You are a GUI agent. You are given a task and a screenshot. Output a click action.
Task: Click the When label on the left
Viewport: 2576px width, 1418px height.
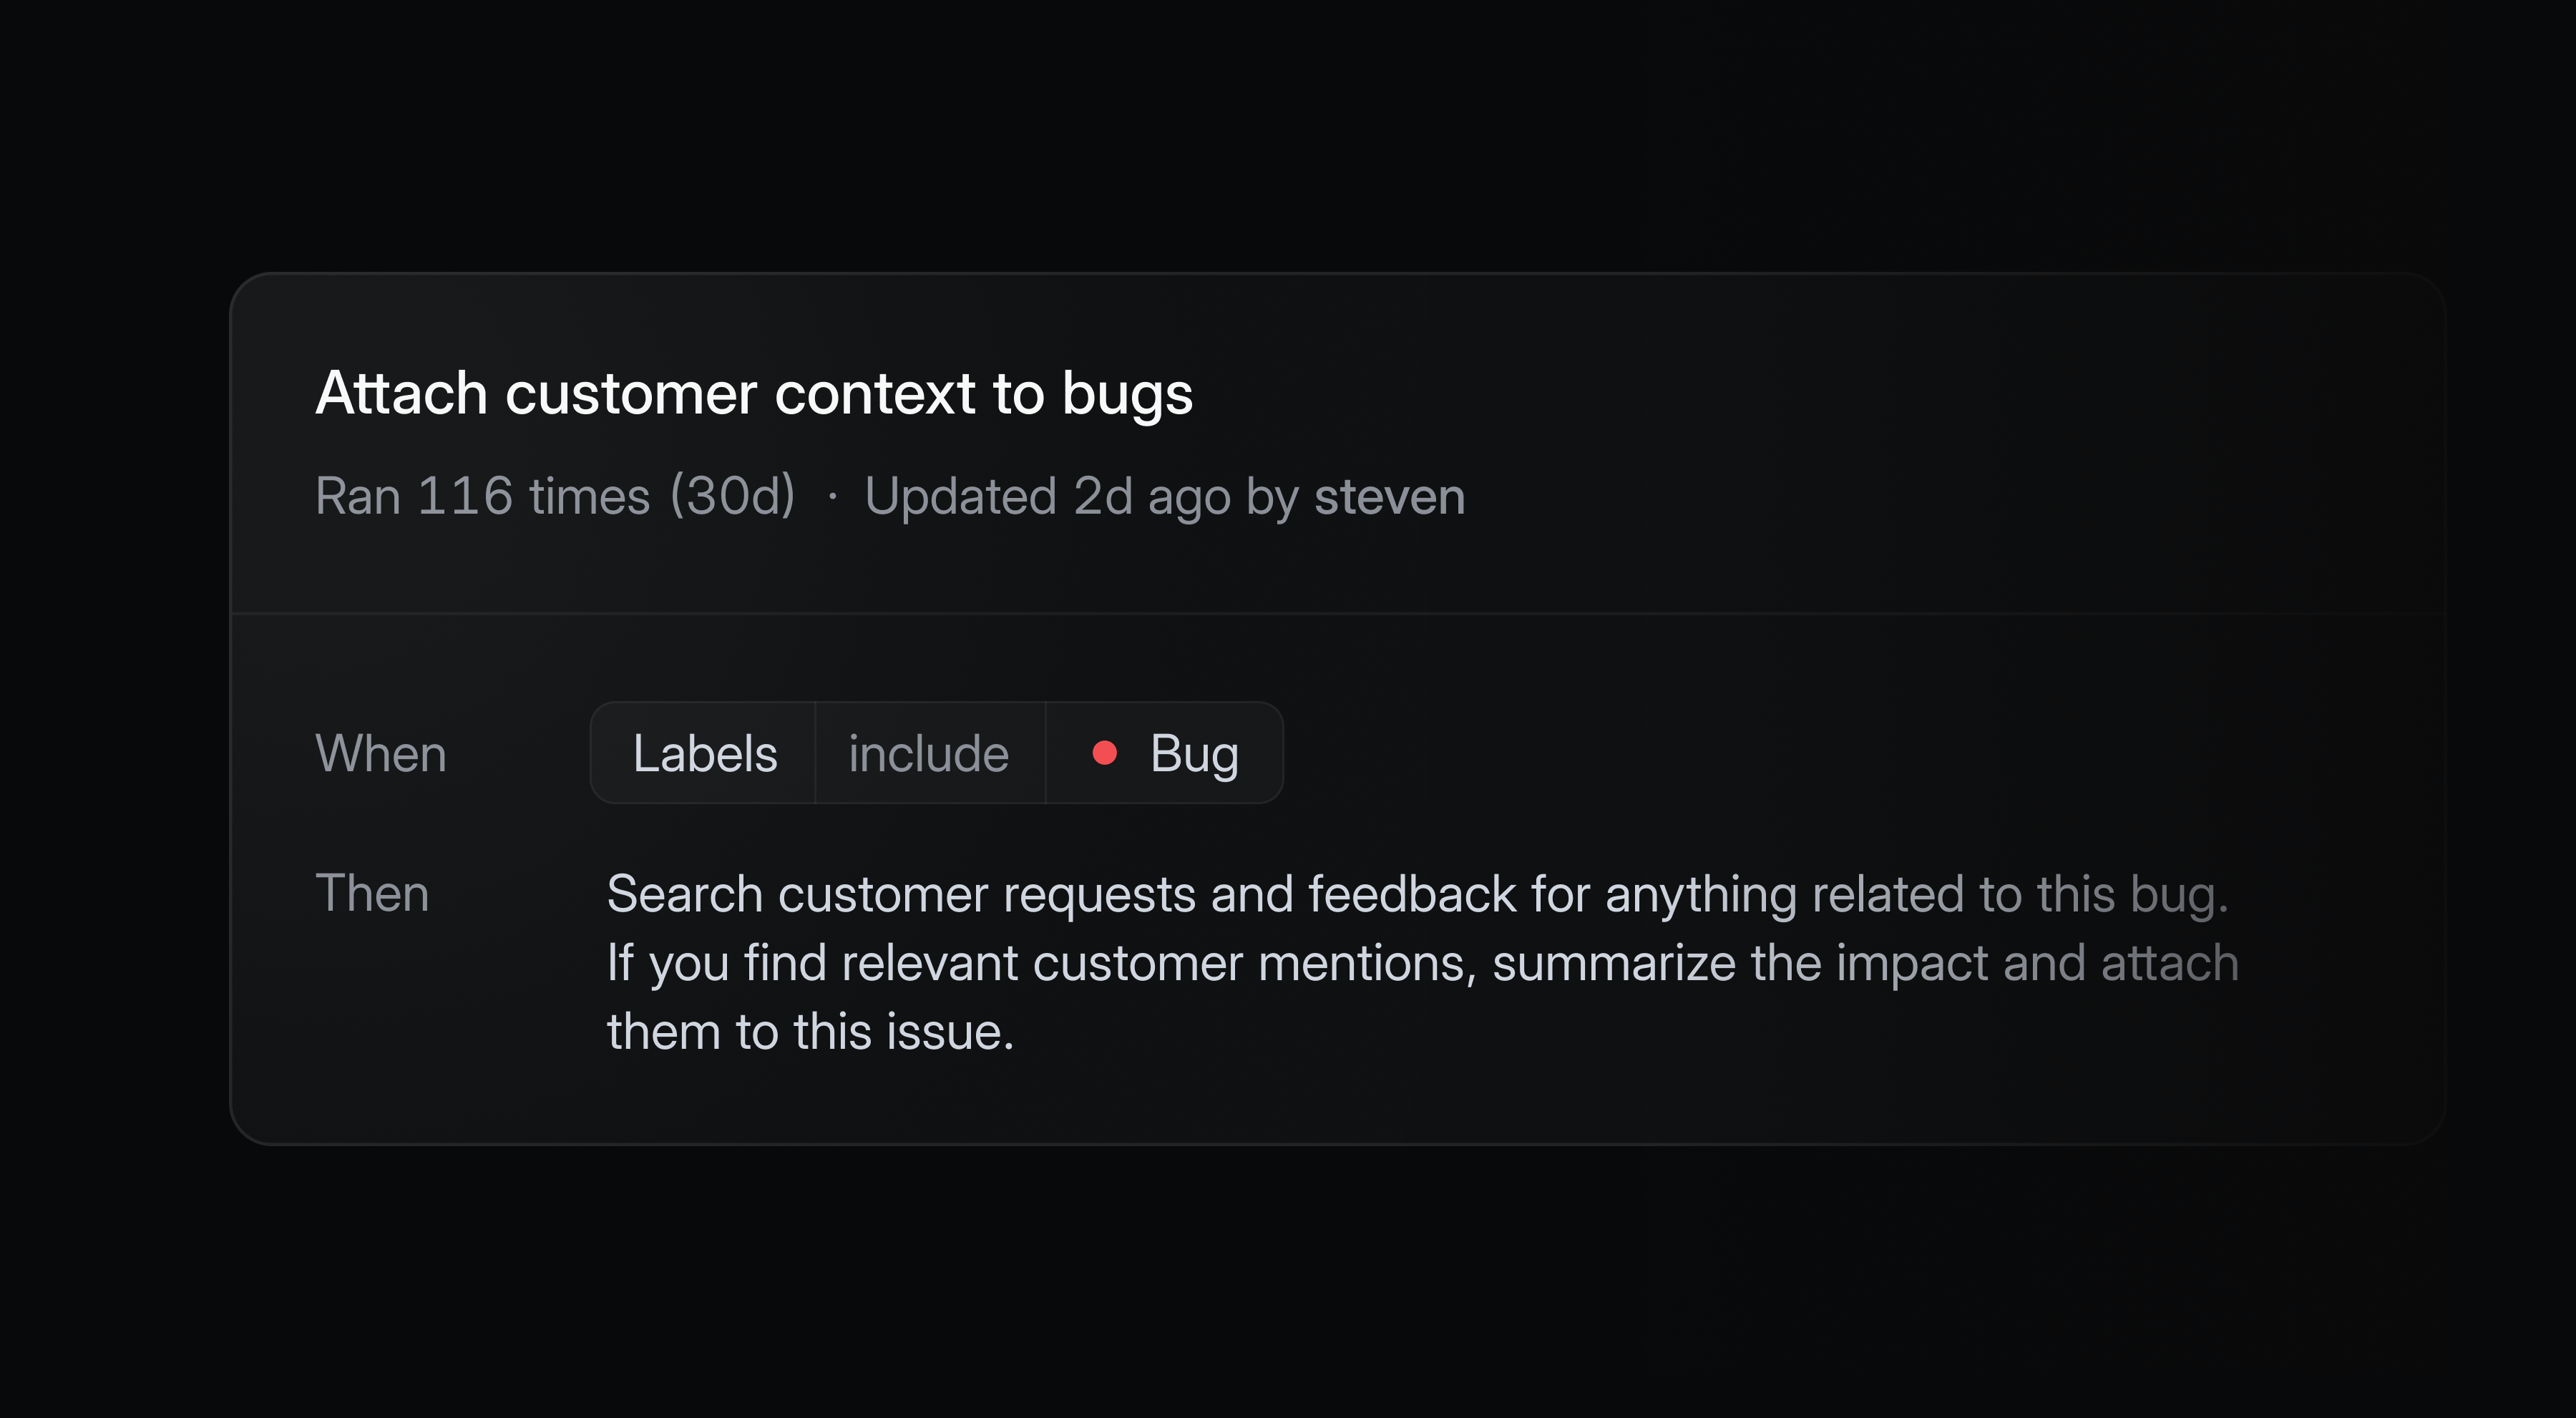click(x=382, y=753)
